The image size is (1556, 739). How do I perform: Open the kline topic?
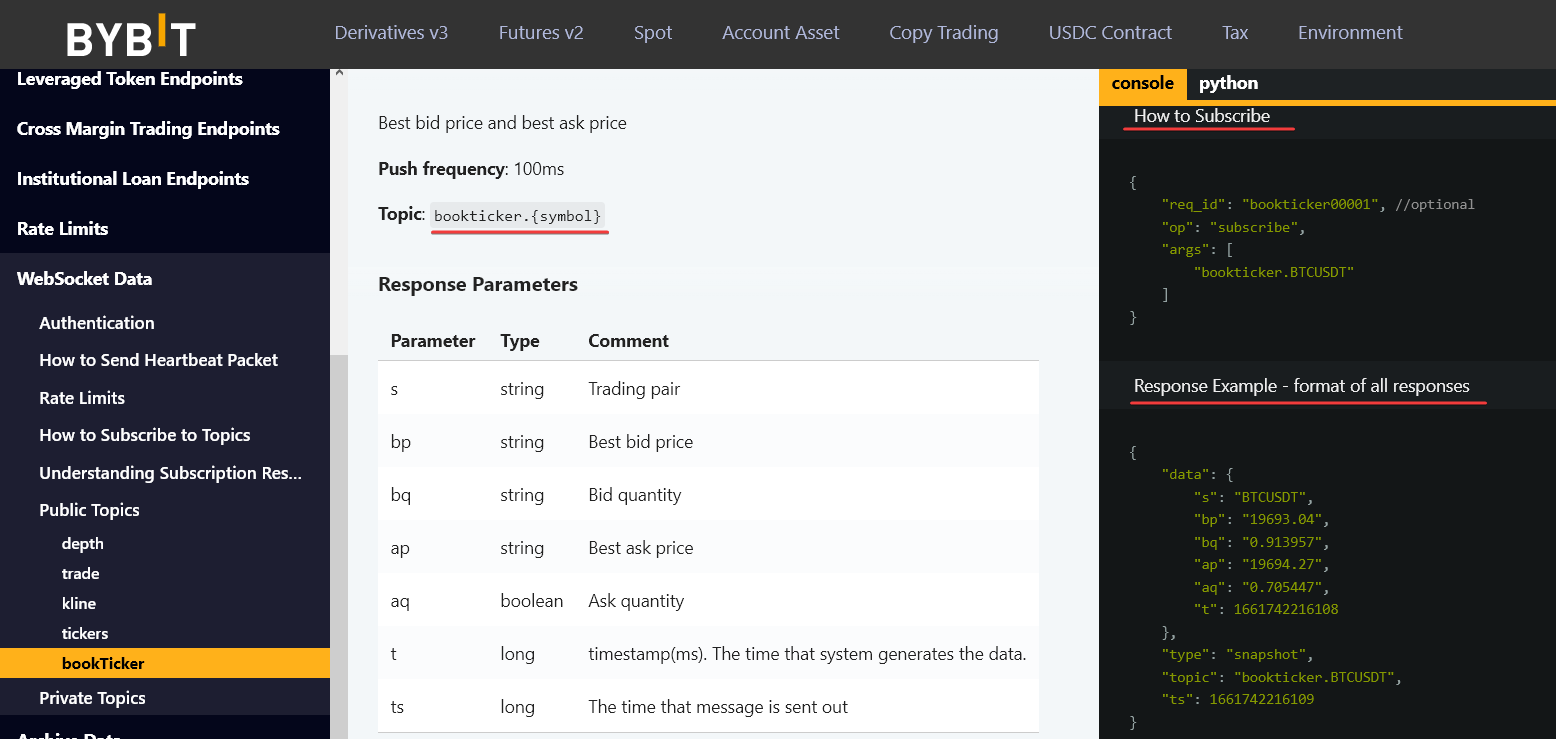click(79, 604)
